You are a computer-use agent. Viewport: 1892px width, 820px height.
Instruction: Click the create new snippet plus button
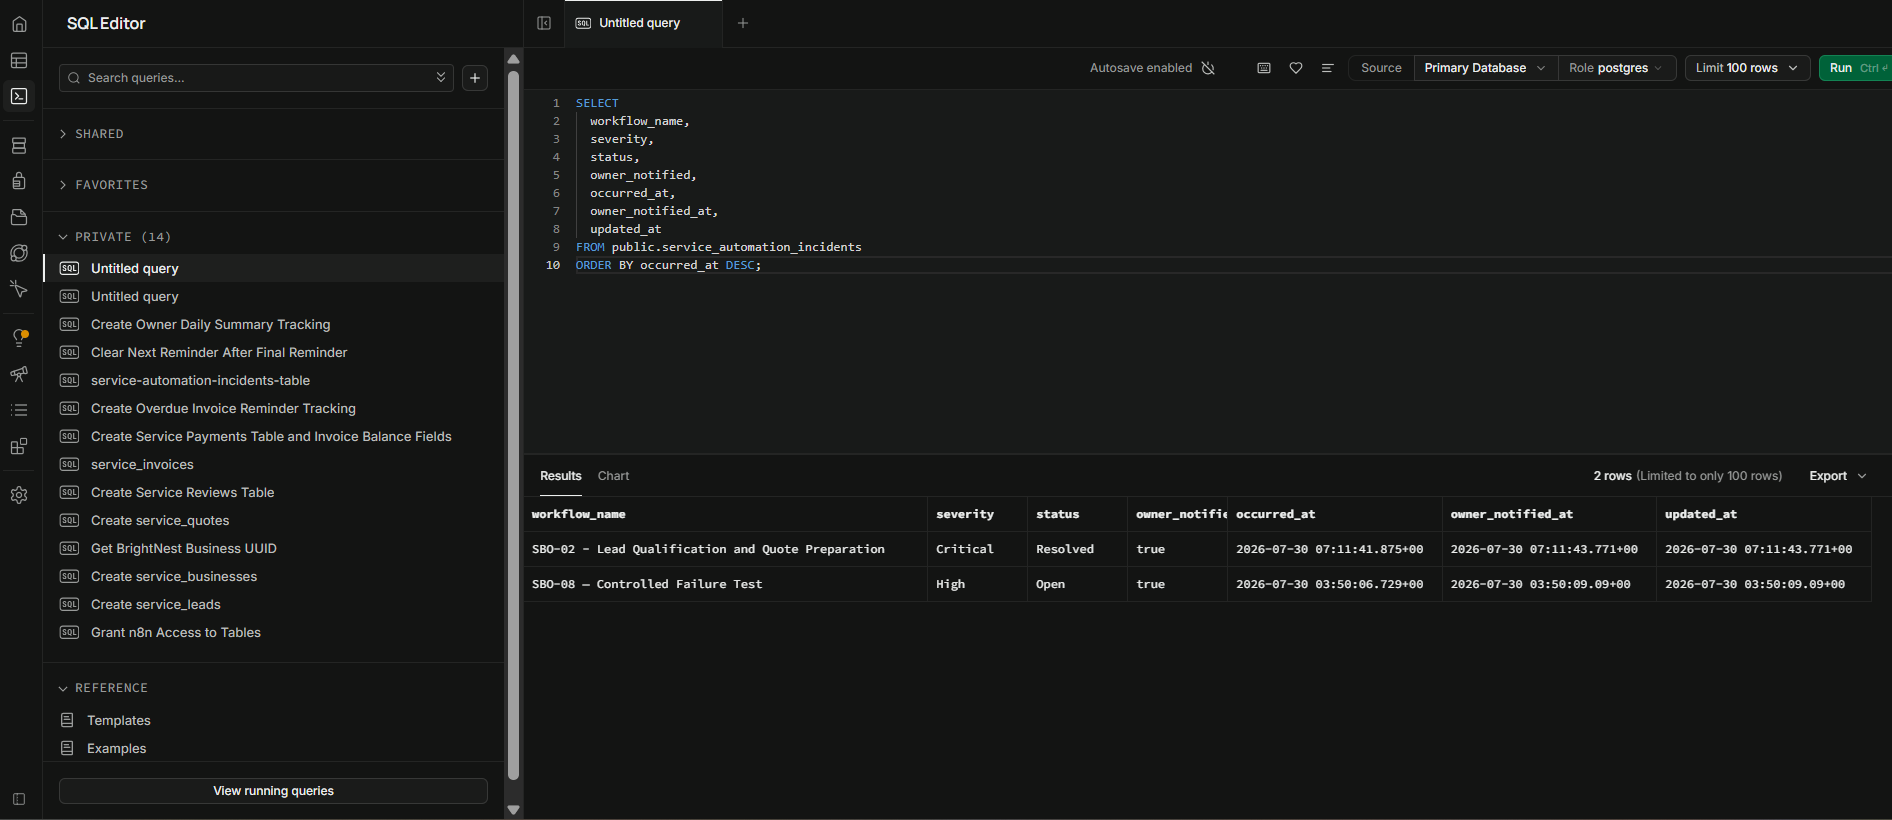point(475,78)
